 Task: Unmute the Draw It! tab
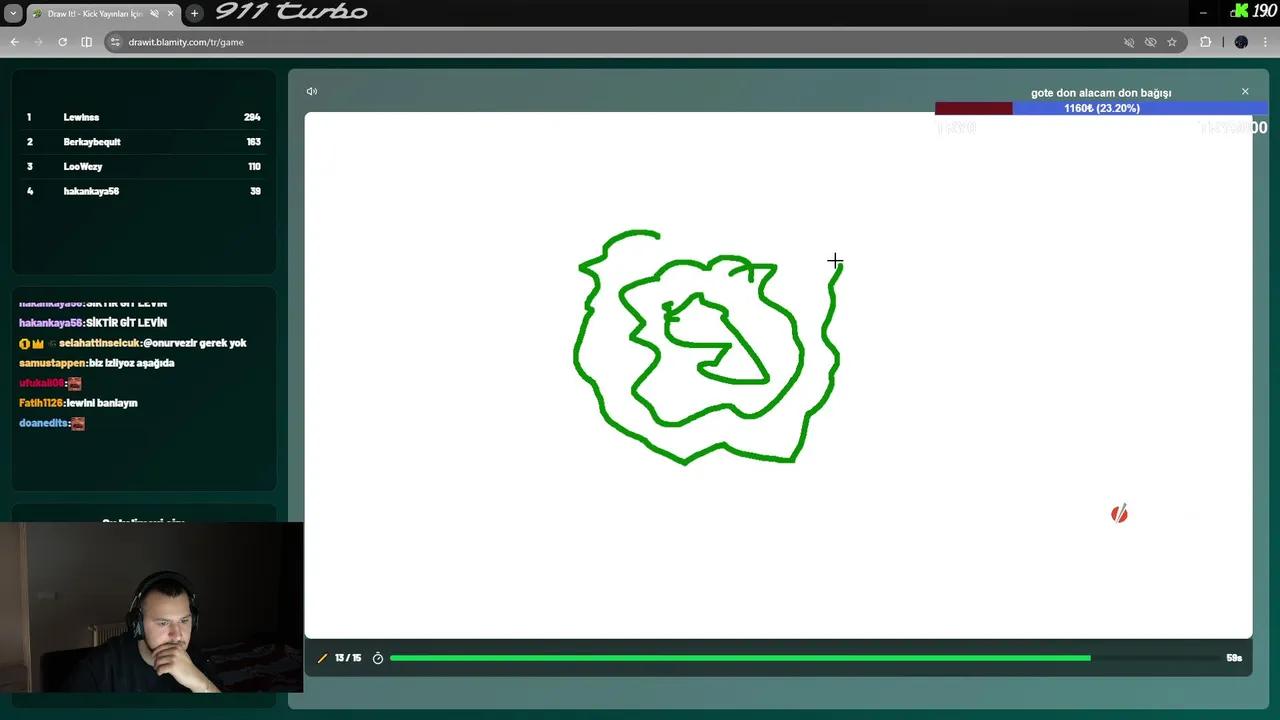tap(154, 14)
